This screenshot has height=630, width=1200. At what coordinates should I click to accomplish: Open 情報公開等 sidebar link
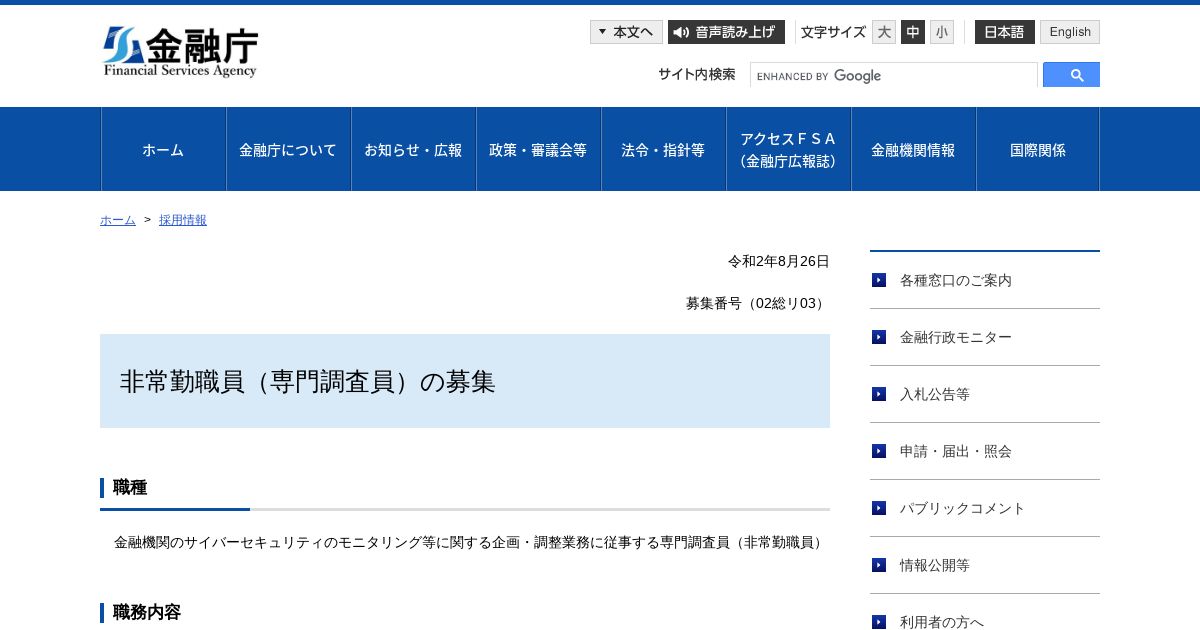pos(985,565)
